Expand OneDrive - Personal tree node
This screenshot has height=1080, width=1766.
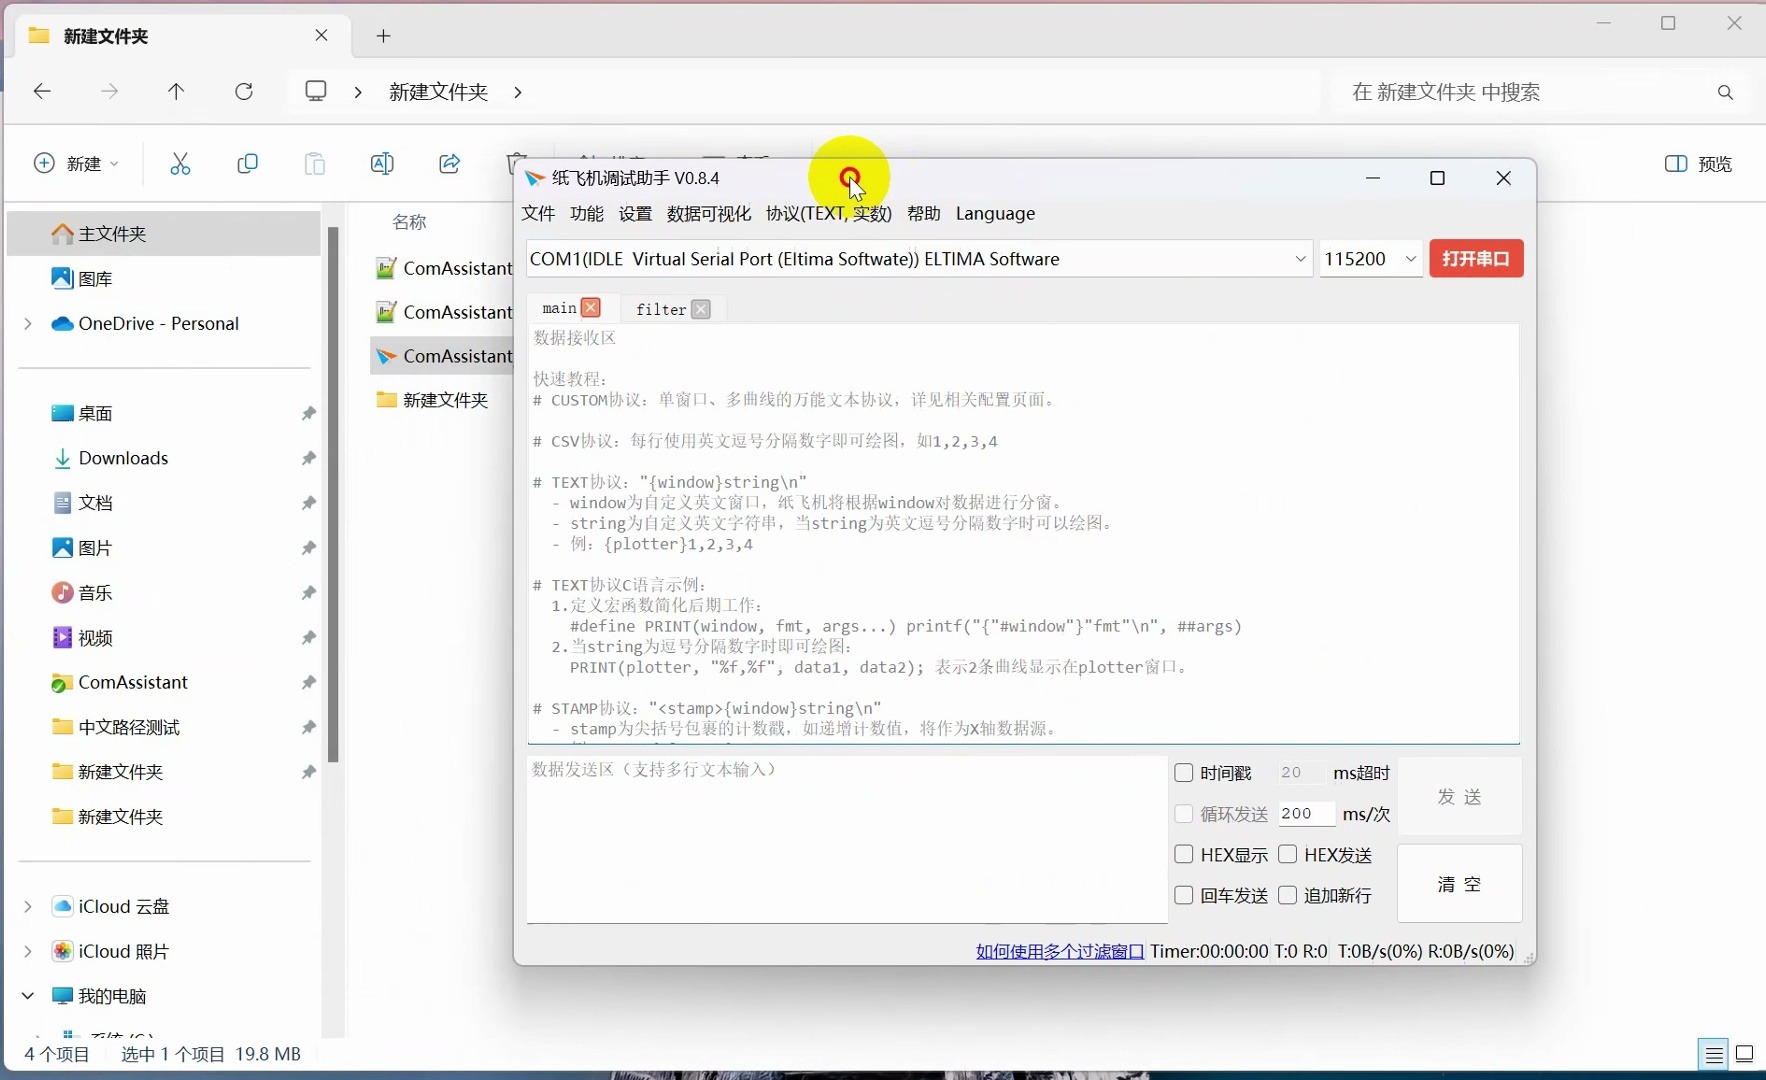tap(28, 323)
